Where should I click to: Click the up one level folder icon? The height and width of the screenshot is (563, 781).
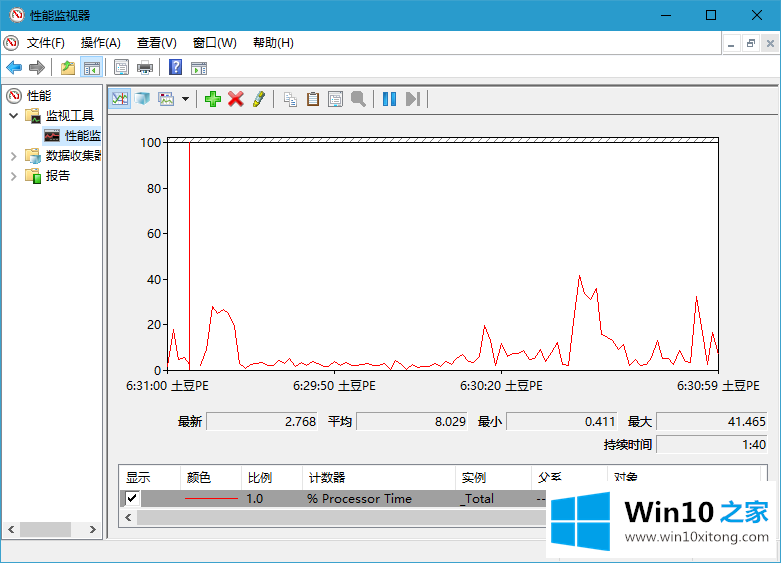[68, 67]
